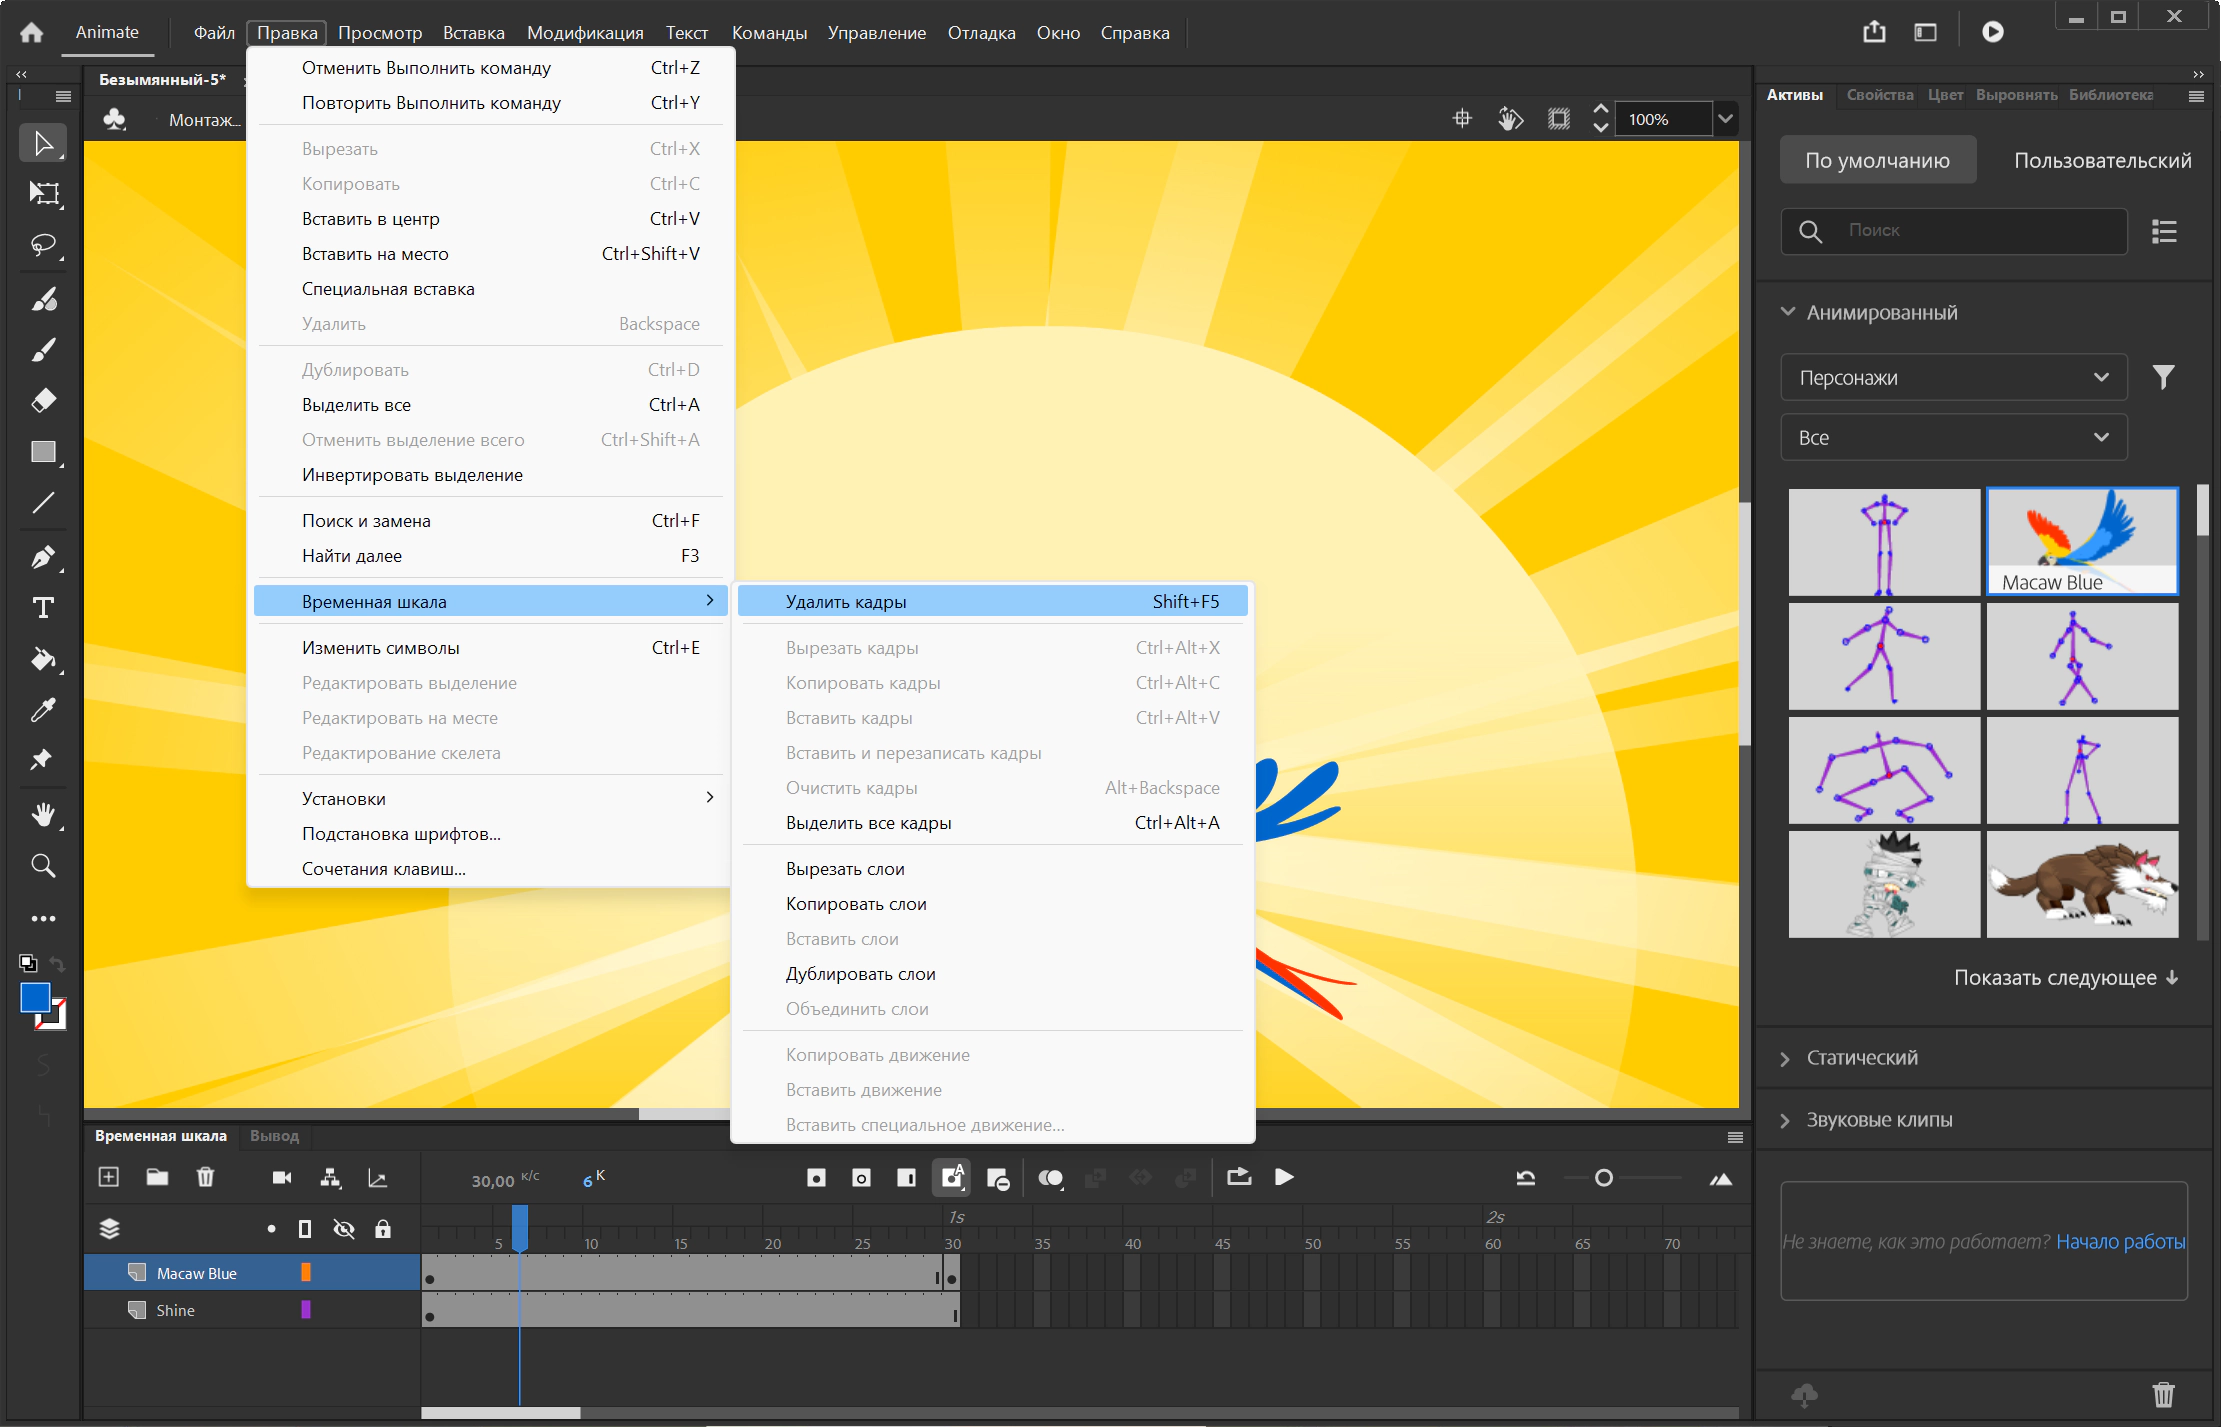Viewport: 2221px width, 1427px height.
Task: Toggle outline column for all layers
Action: (305, 1229)
